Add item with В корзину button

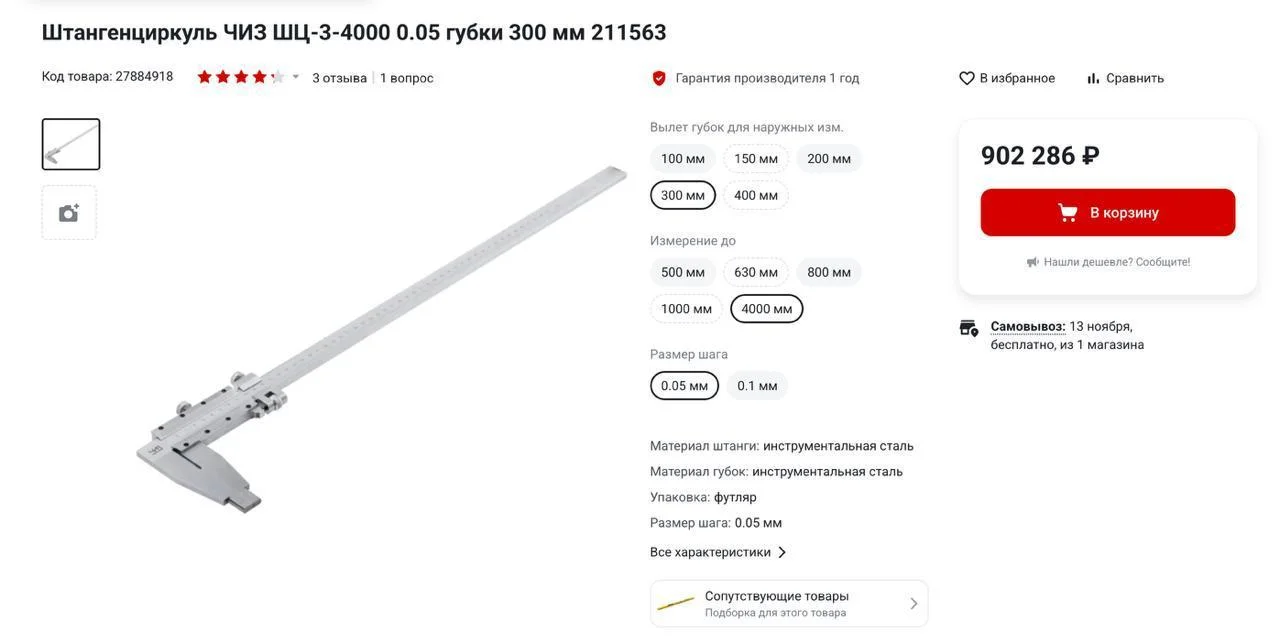[x=1108, y=213]
